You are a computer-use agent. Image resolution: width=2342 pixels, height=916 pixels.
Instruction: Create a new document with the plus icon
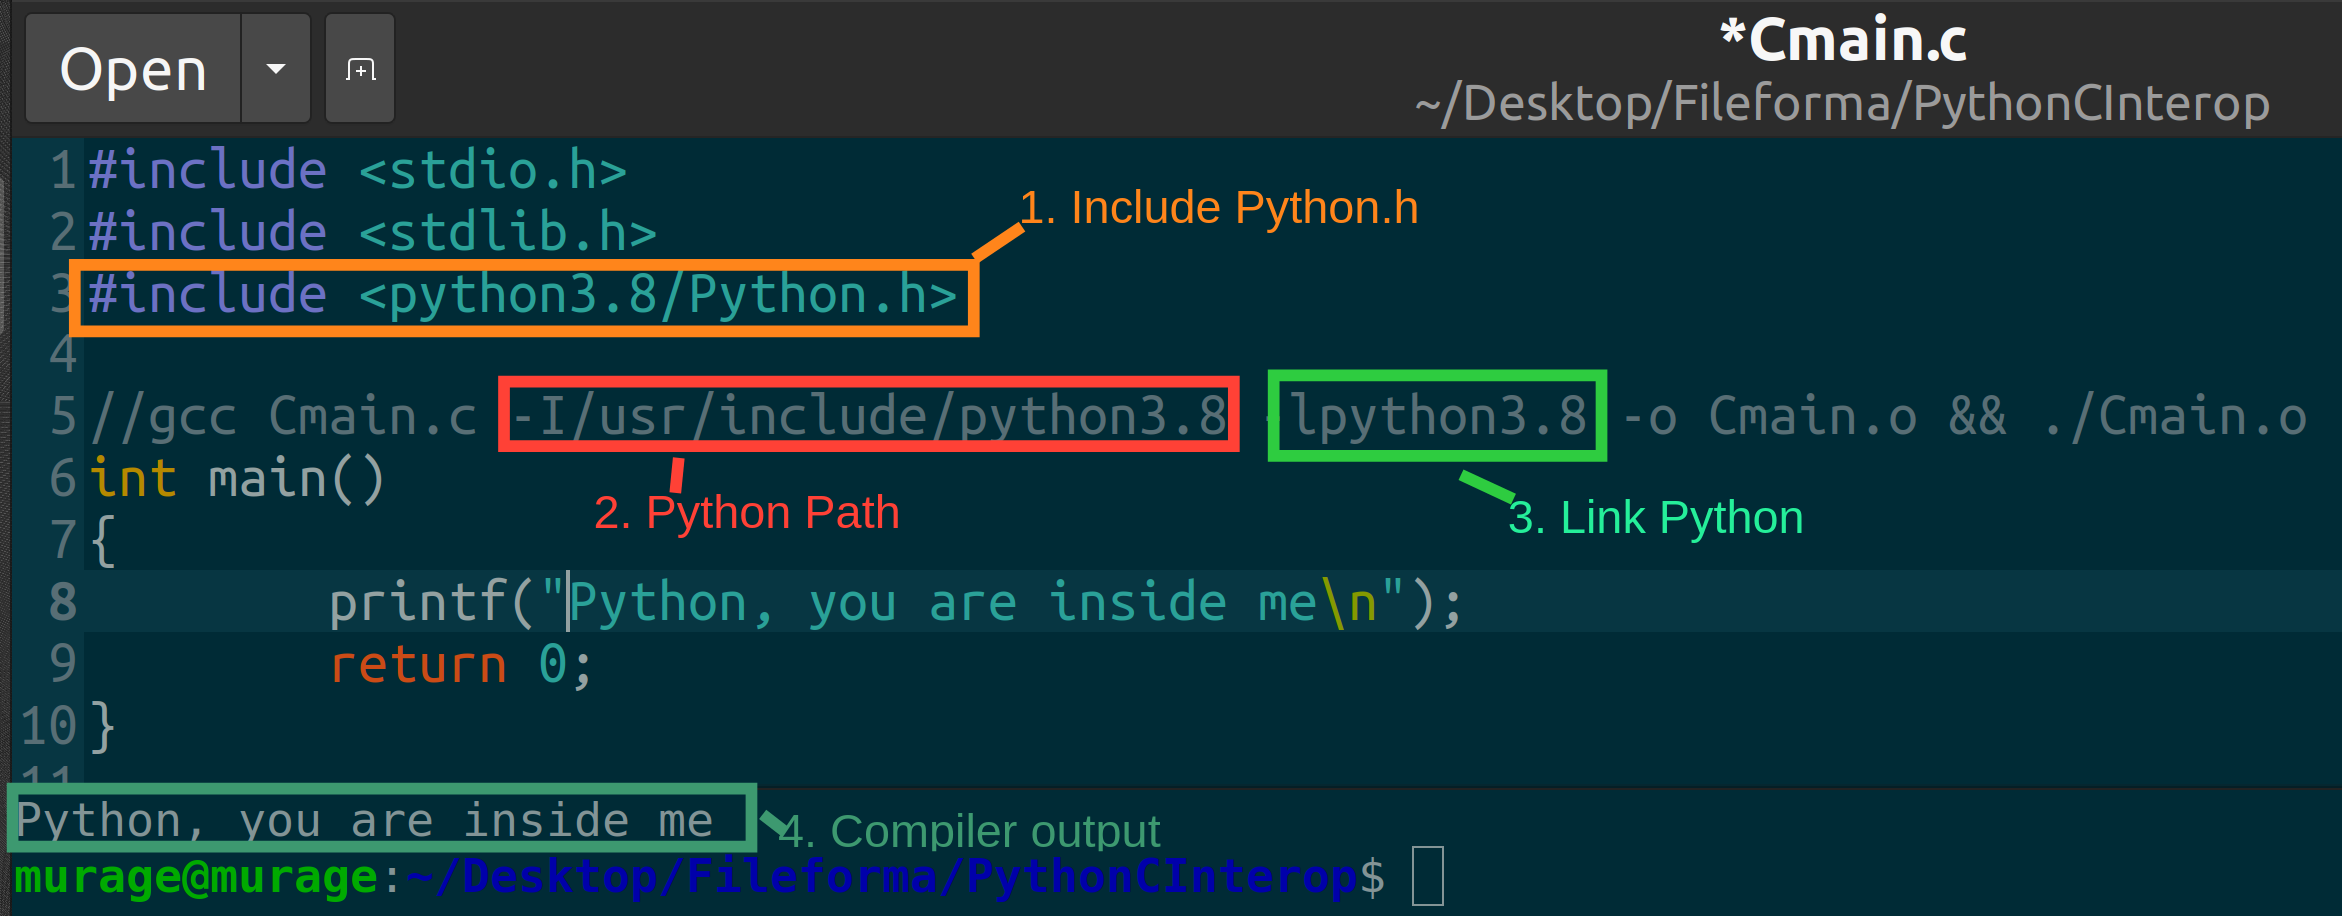358,67
